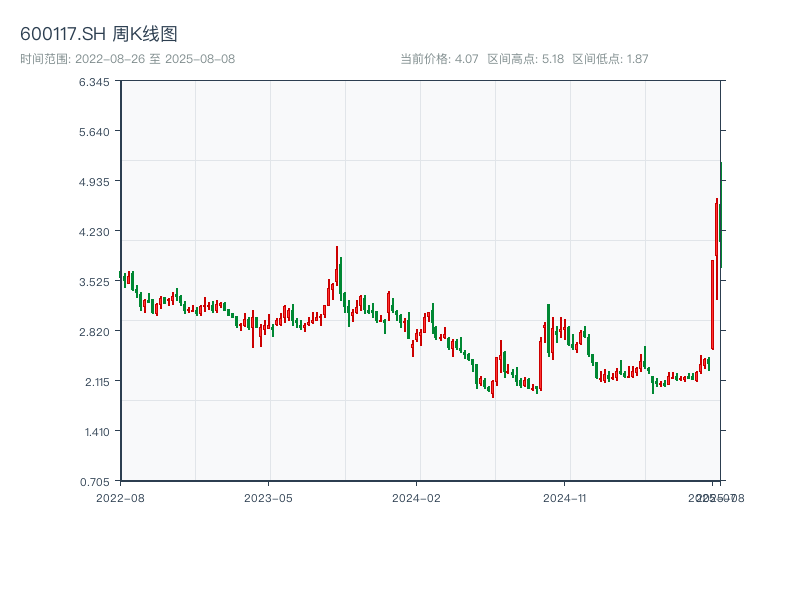
Task: Click the 600117.SH 周K线图 chart title
Action: pos(99,34)
